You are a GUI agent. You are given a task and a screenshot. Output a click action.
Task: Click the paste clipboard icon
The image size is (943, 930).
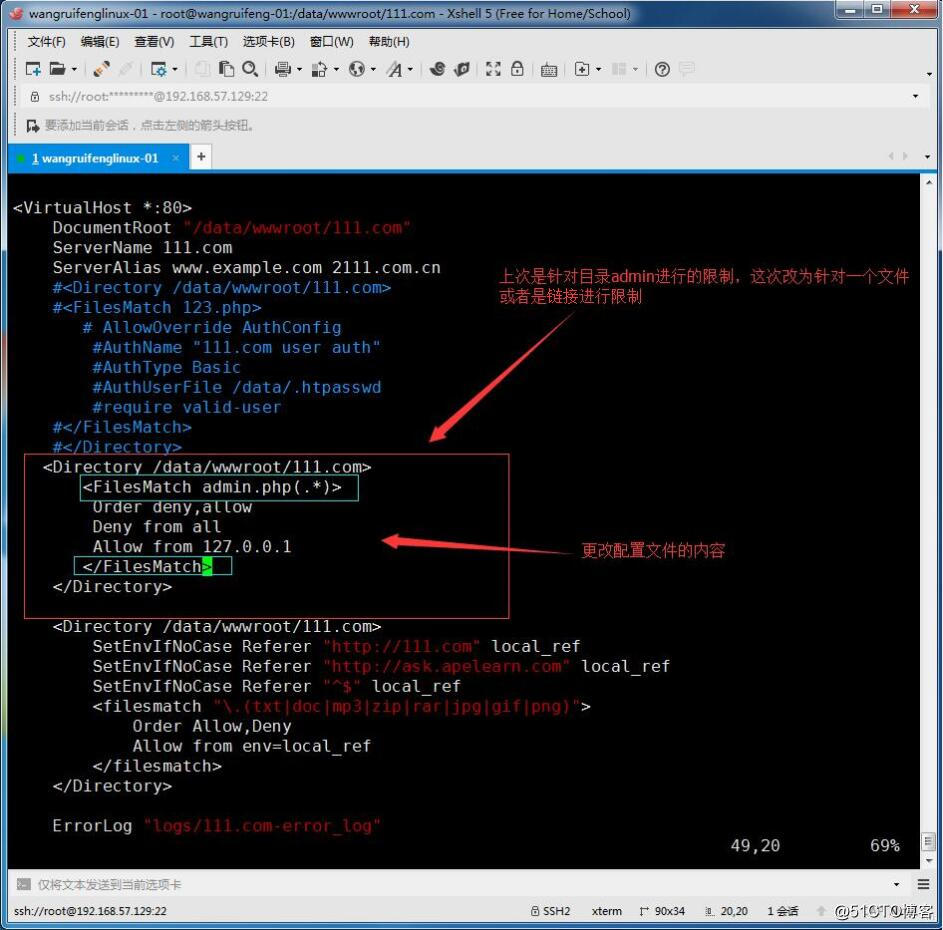pos(226,69)
